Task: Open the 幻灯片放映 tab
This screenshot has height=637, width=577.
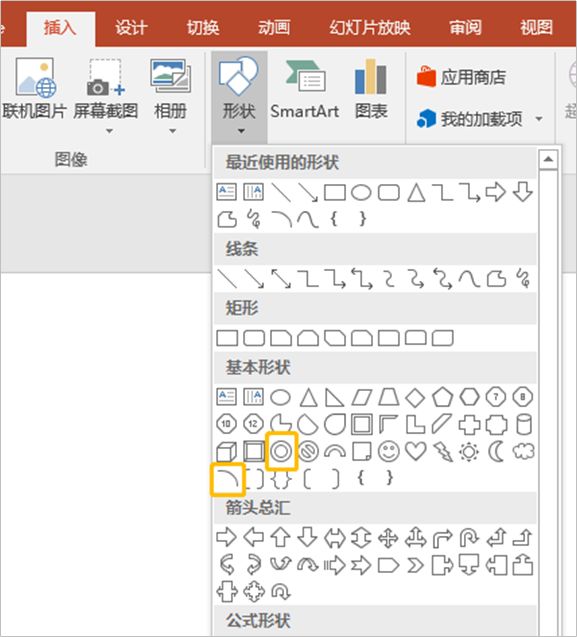Action: click(370, 28)
